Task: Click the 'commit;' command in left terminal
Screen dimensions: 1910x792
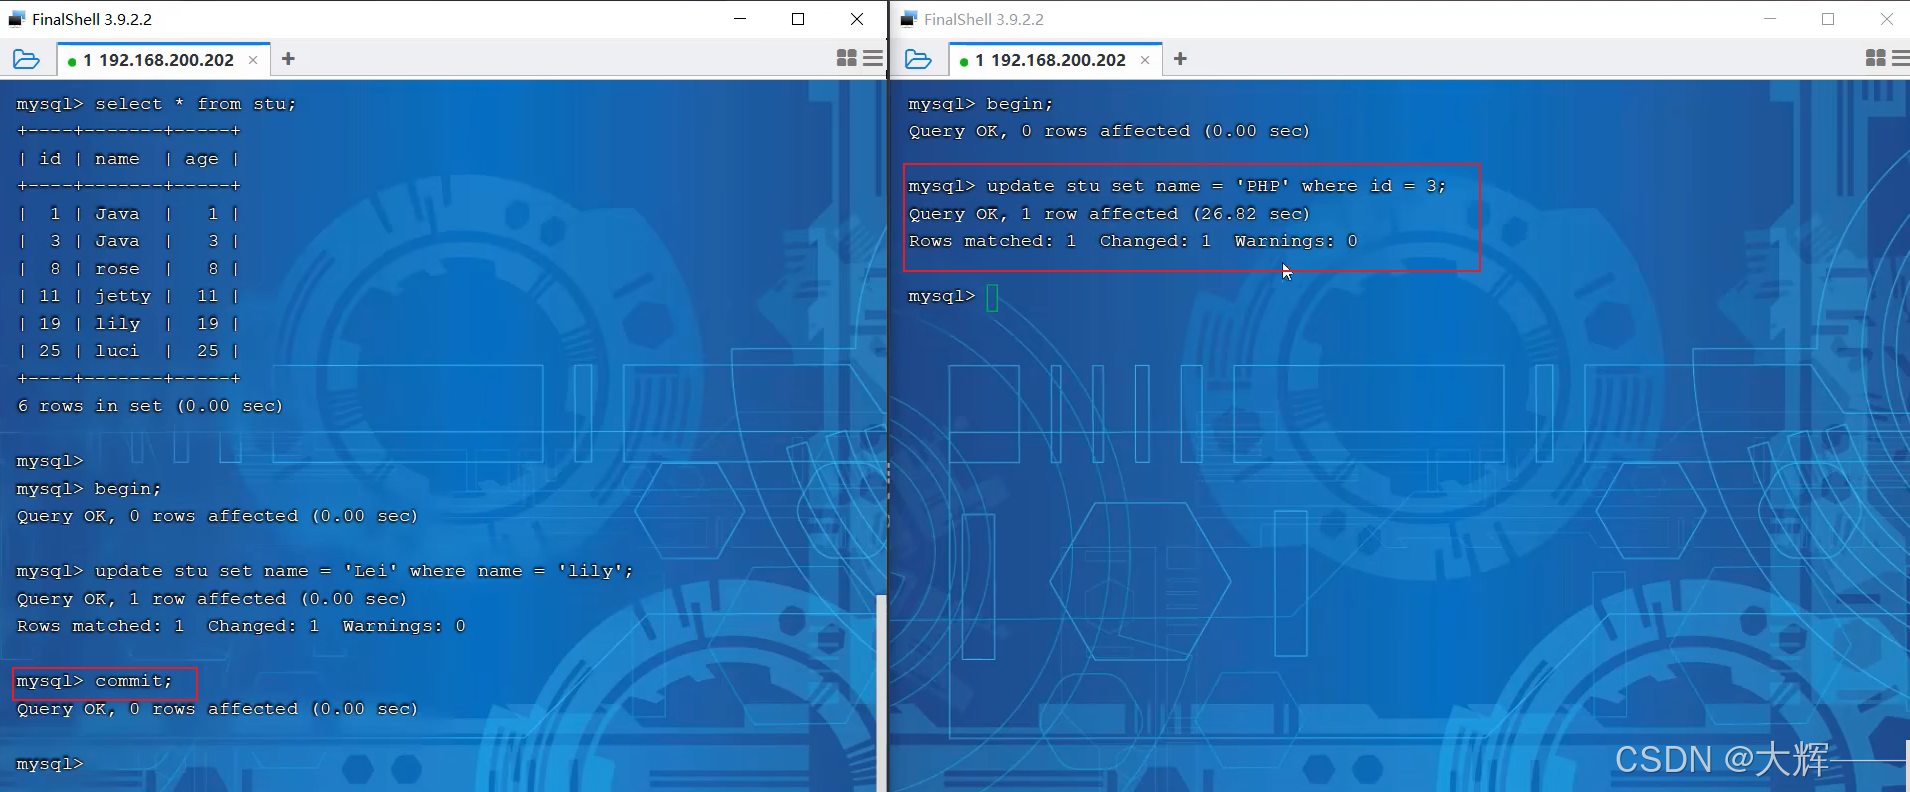Action: tap(133, 681)
